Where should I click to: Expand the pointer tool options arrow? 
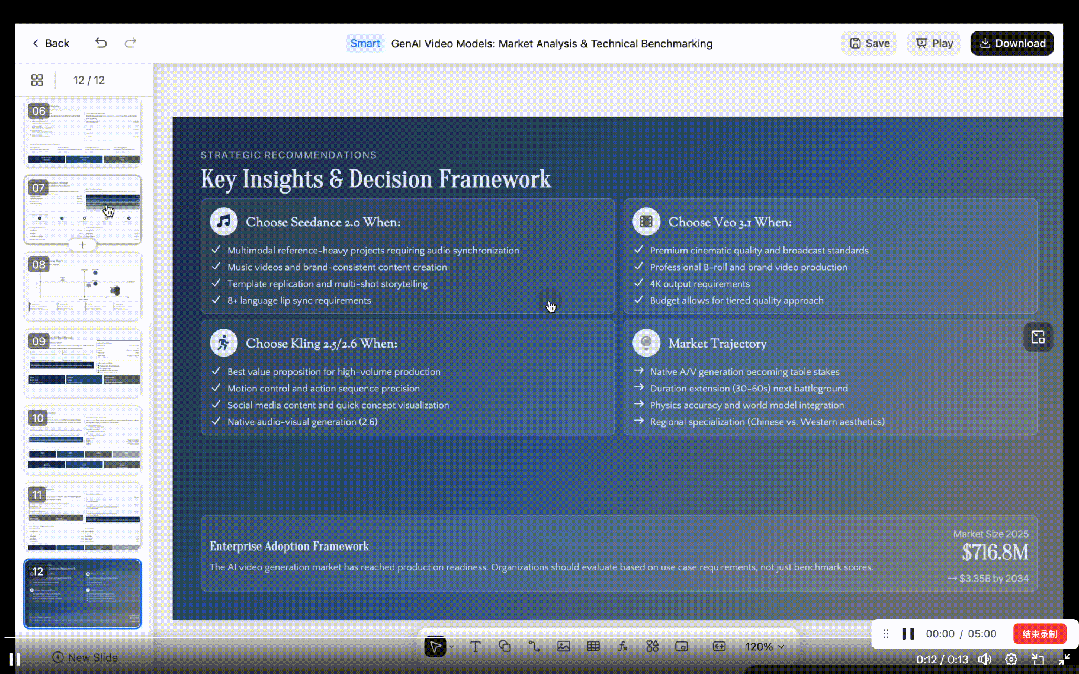451,647
